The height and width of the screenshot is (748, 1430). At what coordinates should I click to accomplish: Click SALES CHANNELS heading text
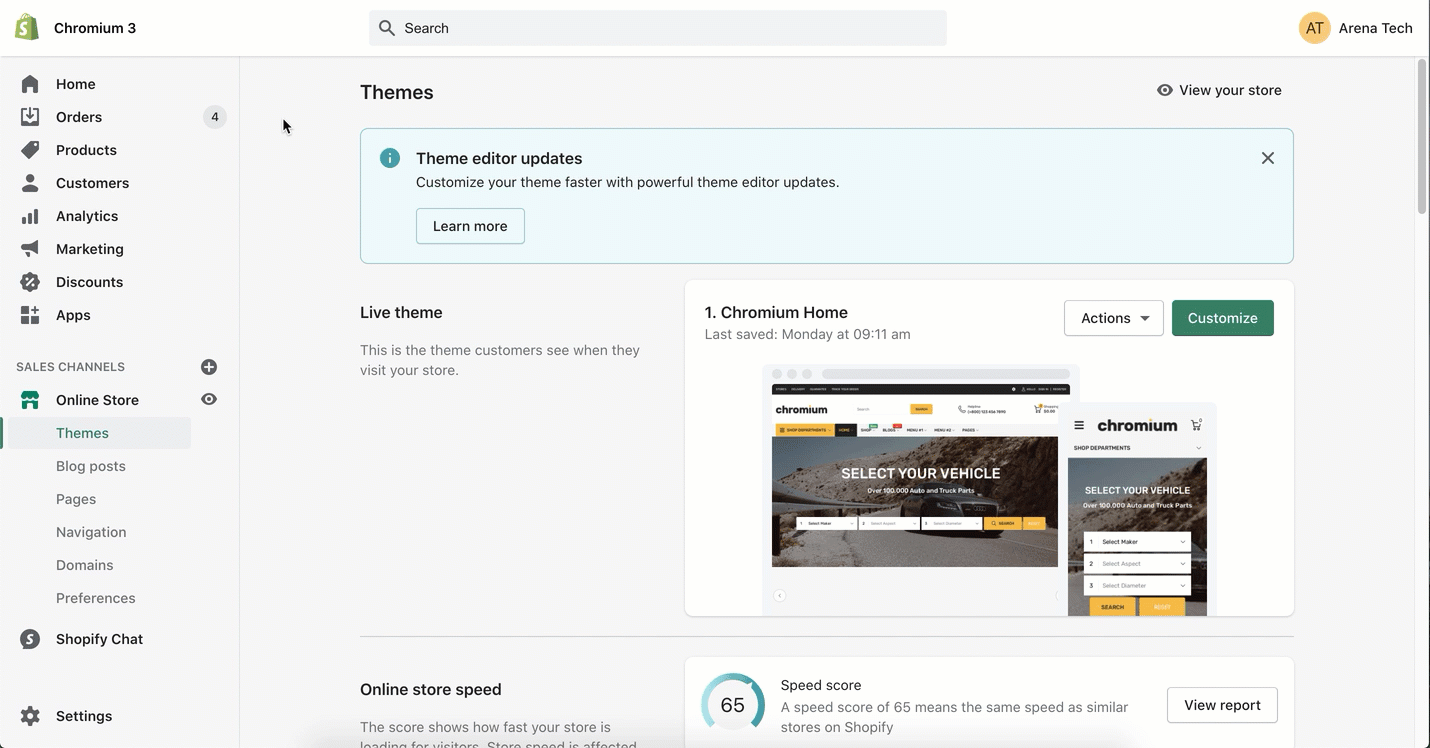click(70, 367)
